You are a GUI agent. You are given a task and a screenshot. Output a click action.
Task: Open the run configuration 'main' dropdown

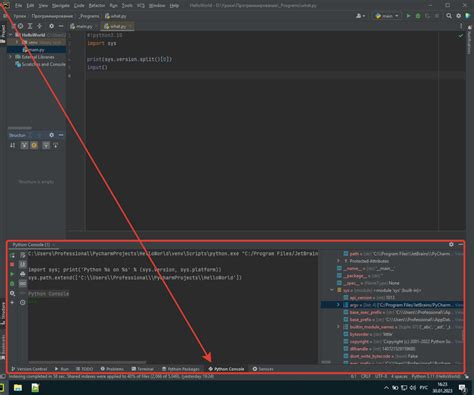pyautogui.click(x=387, y=16)
